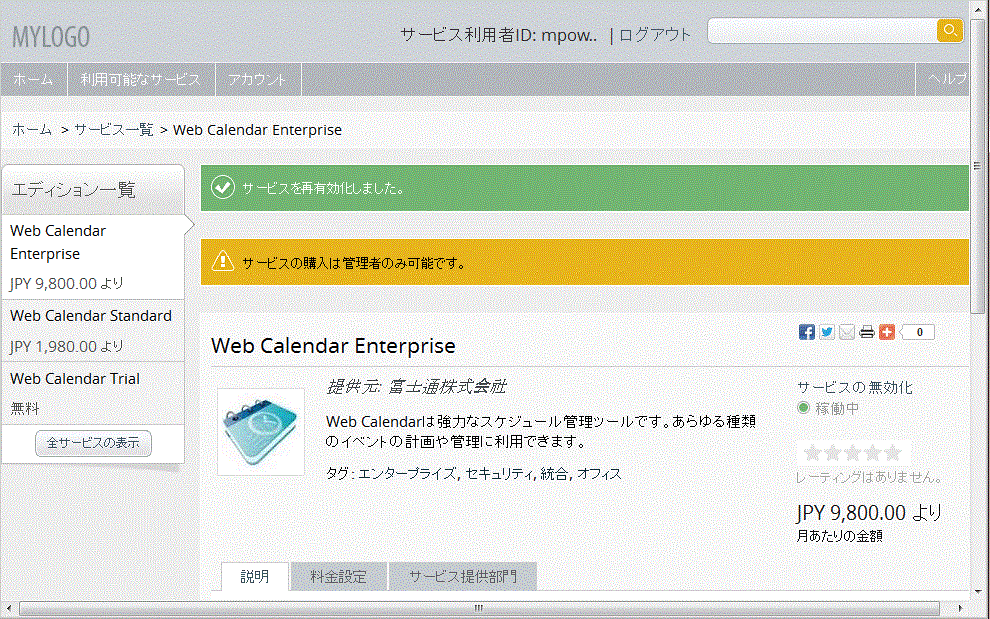Click in the search input field
Image resolution: width=990 pixels, height=619 pixels.
(822, 30)
